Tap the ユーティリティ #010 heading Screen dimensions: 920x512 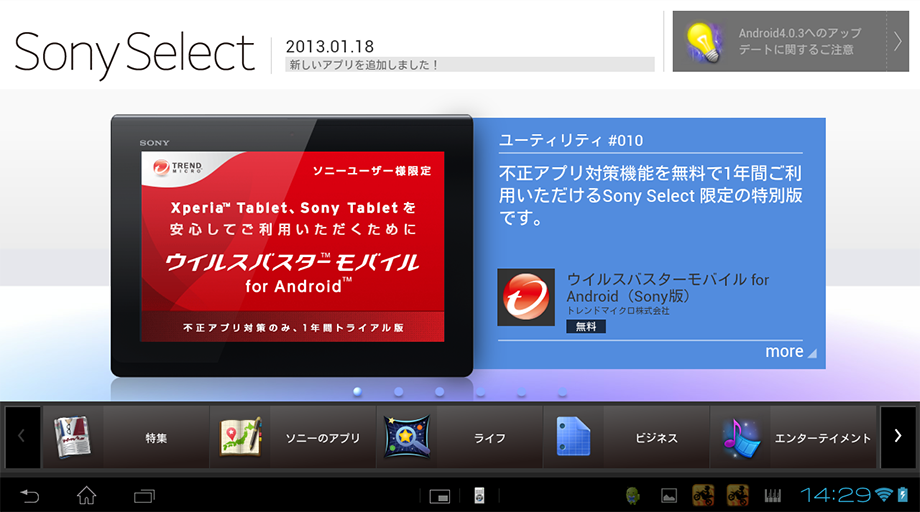point(571,141)
